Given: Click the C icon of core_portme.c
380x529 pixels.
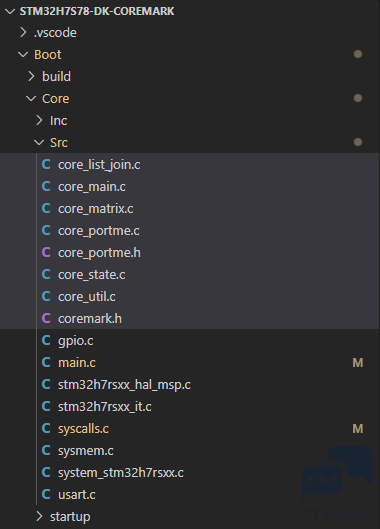Looking at the screenshot, I should coord(46,230).
